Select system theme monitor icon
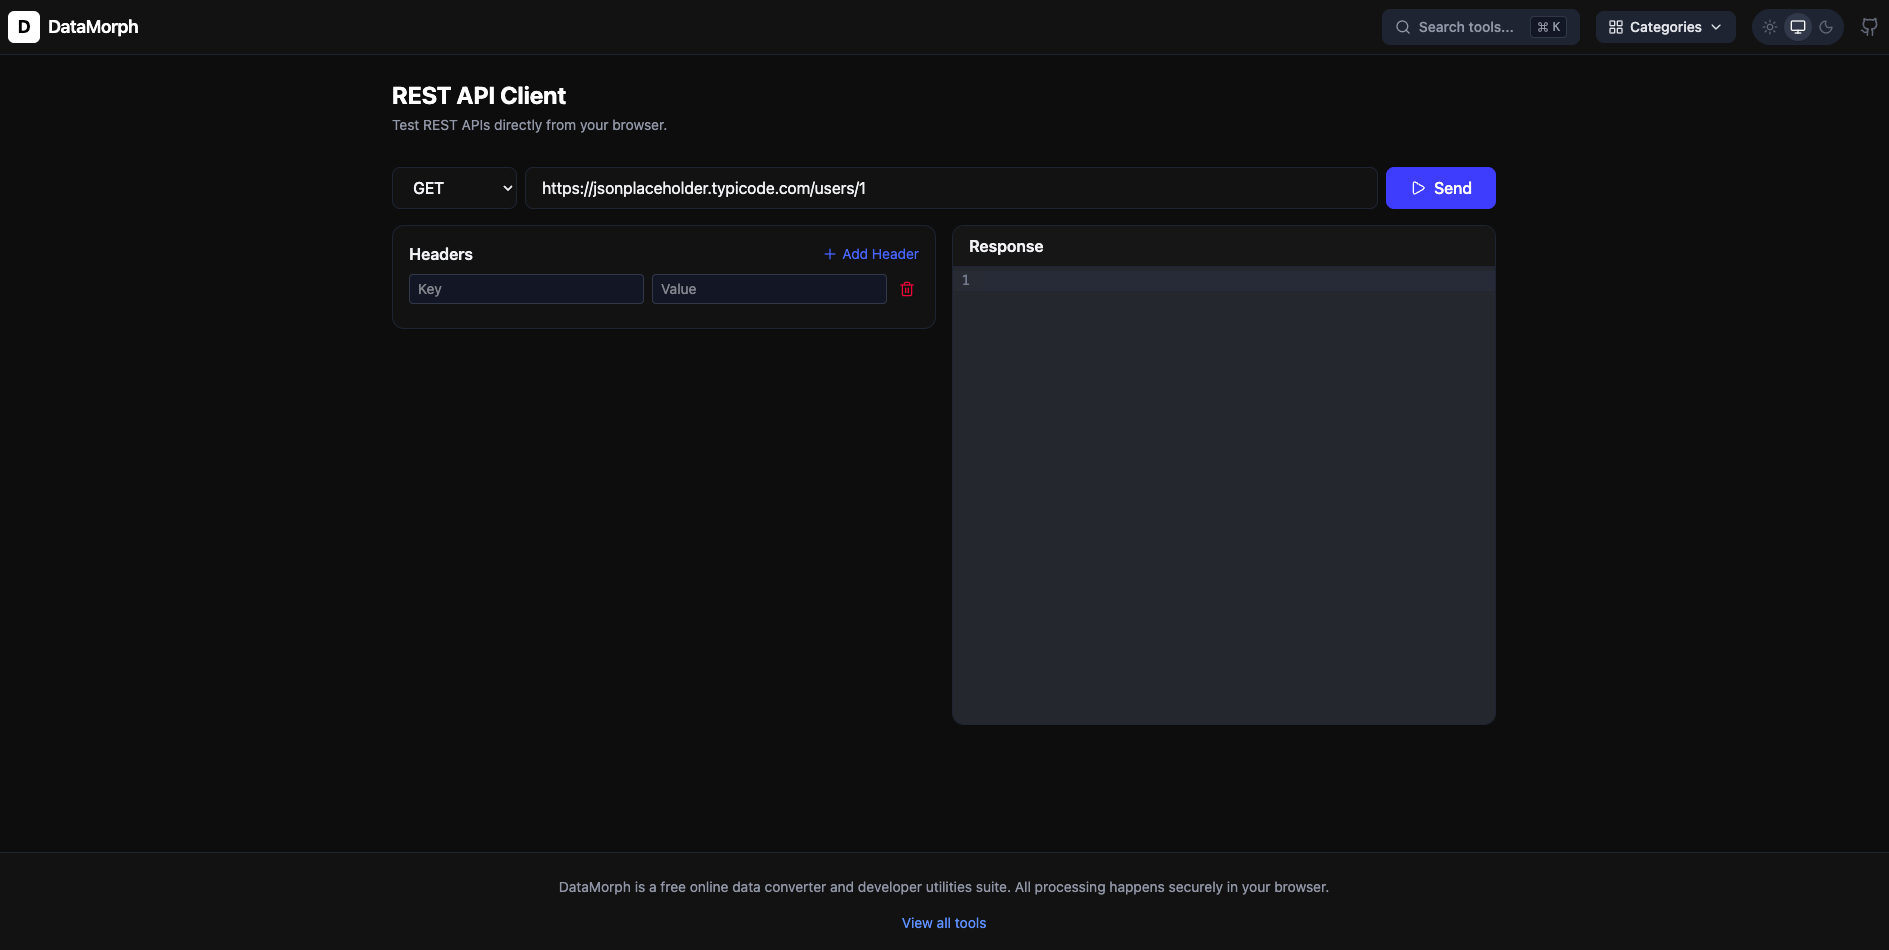 1798,27
